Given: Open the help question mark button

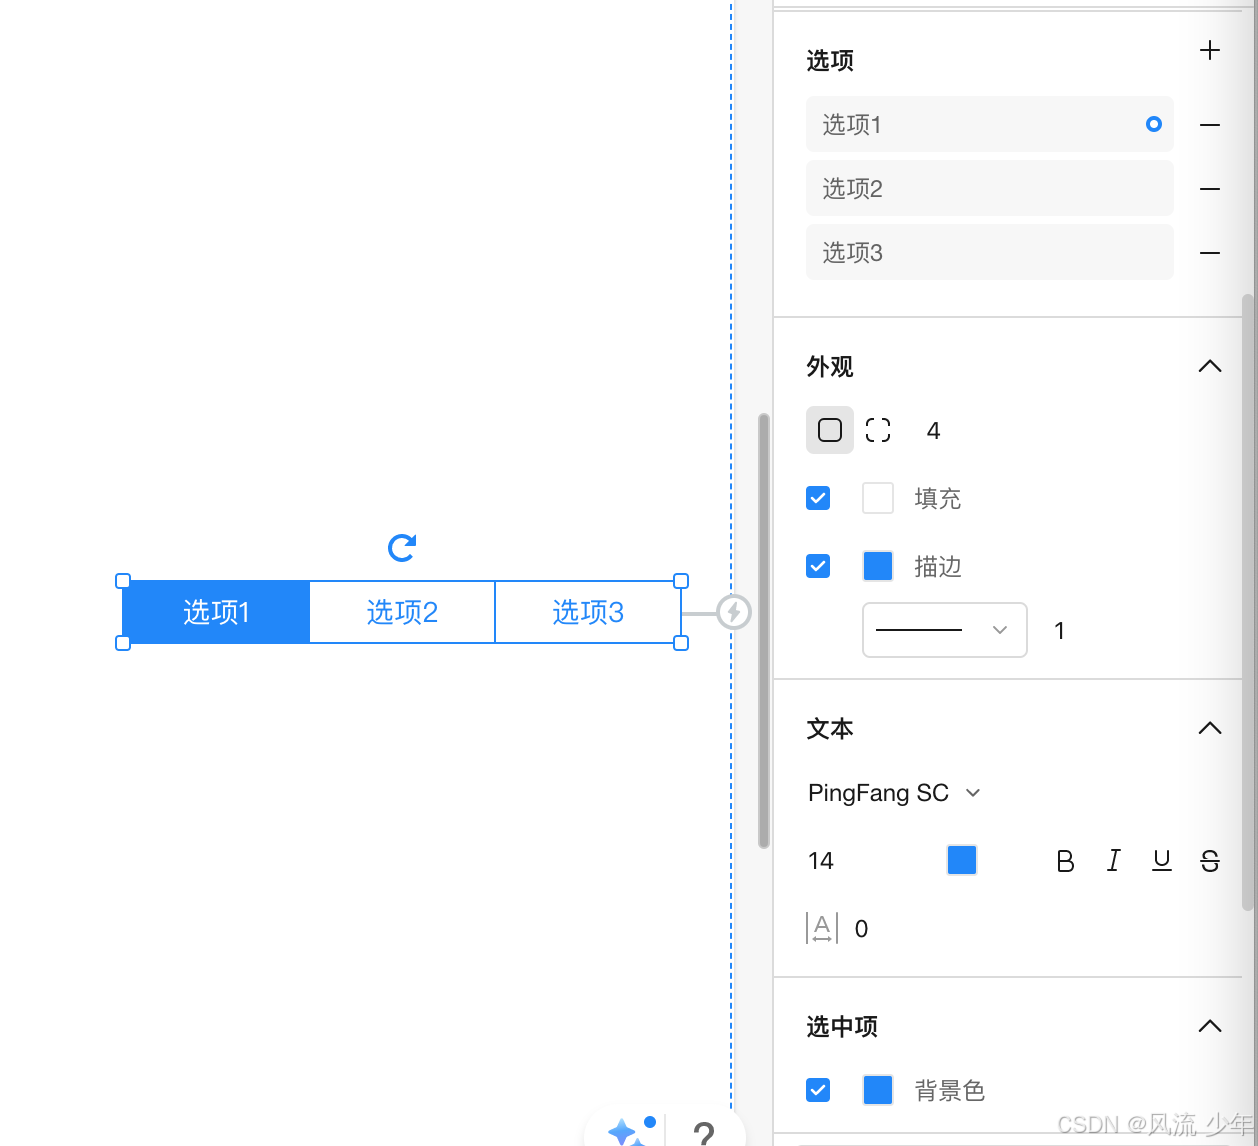Looking at the screenshot, I should (x=704, y=1133).
